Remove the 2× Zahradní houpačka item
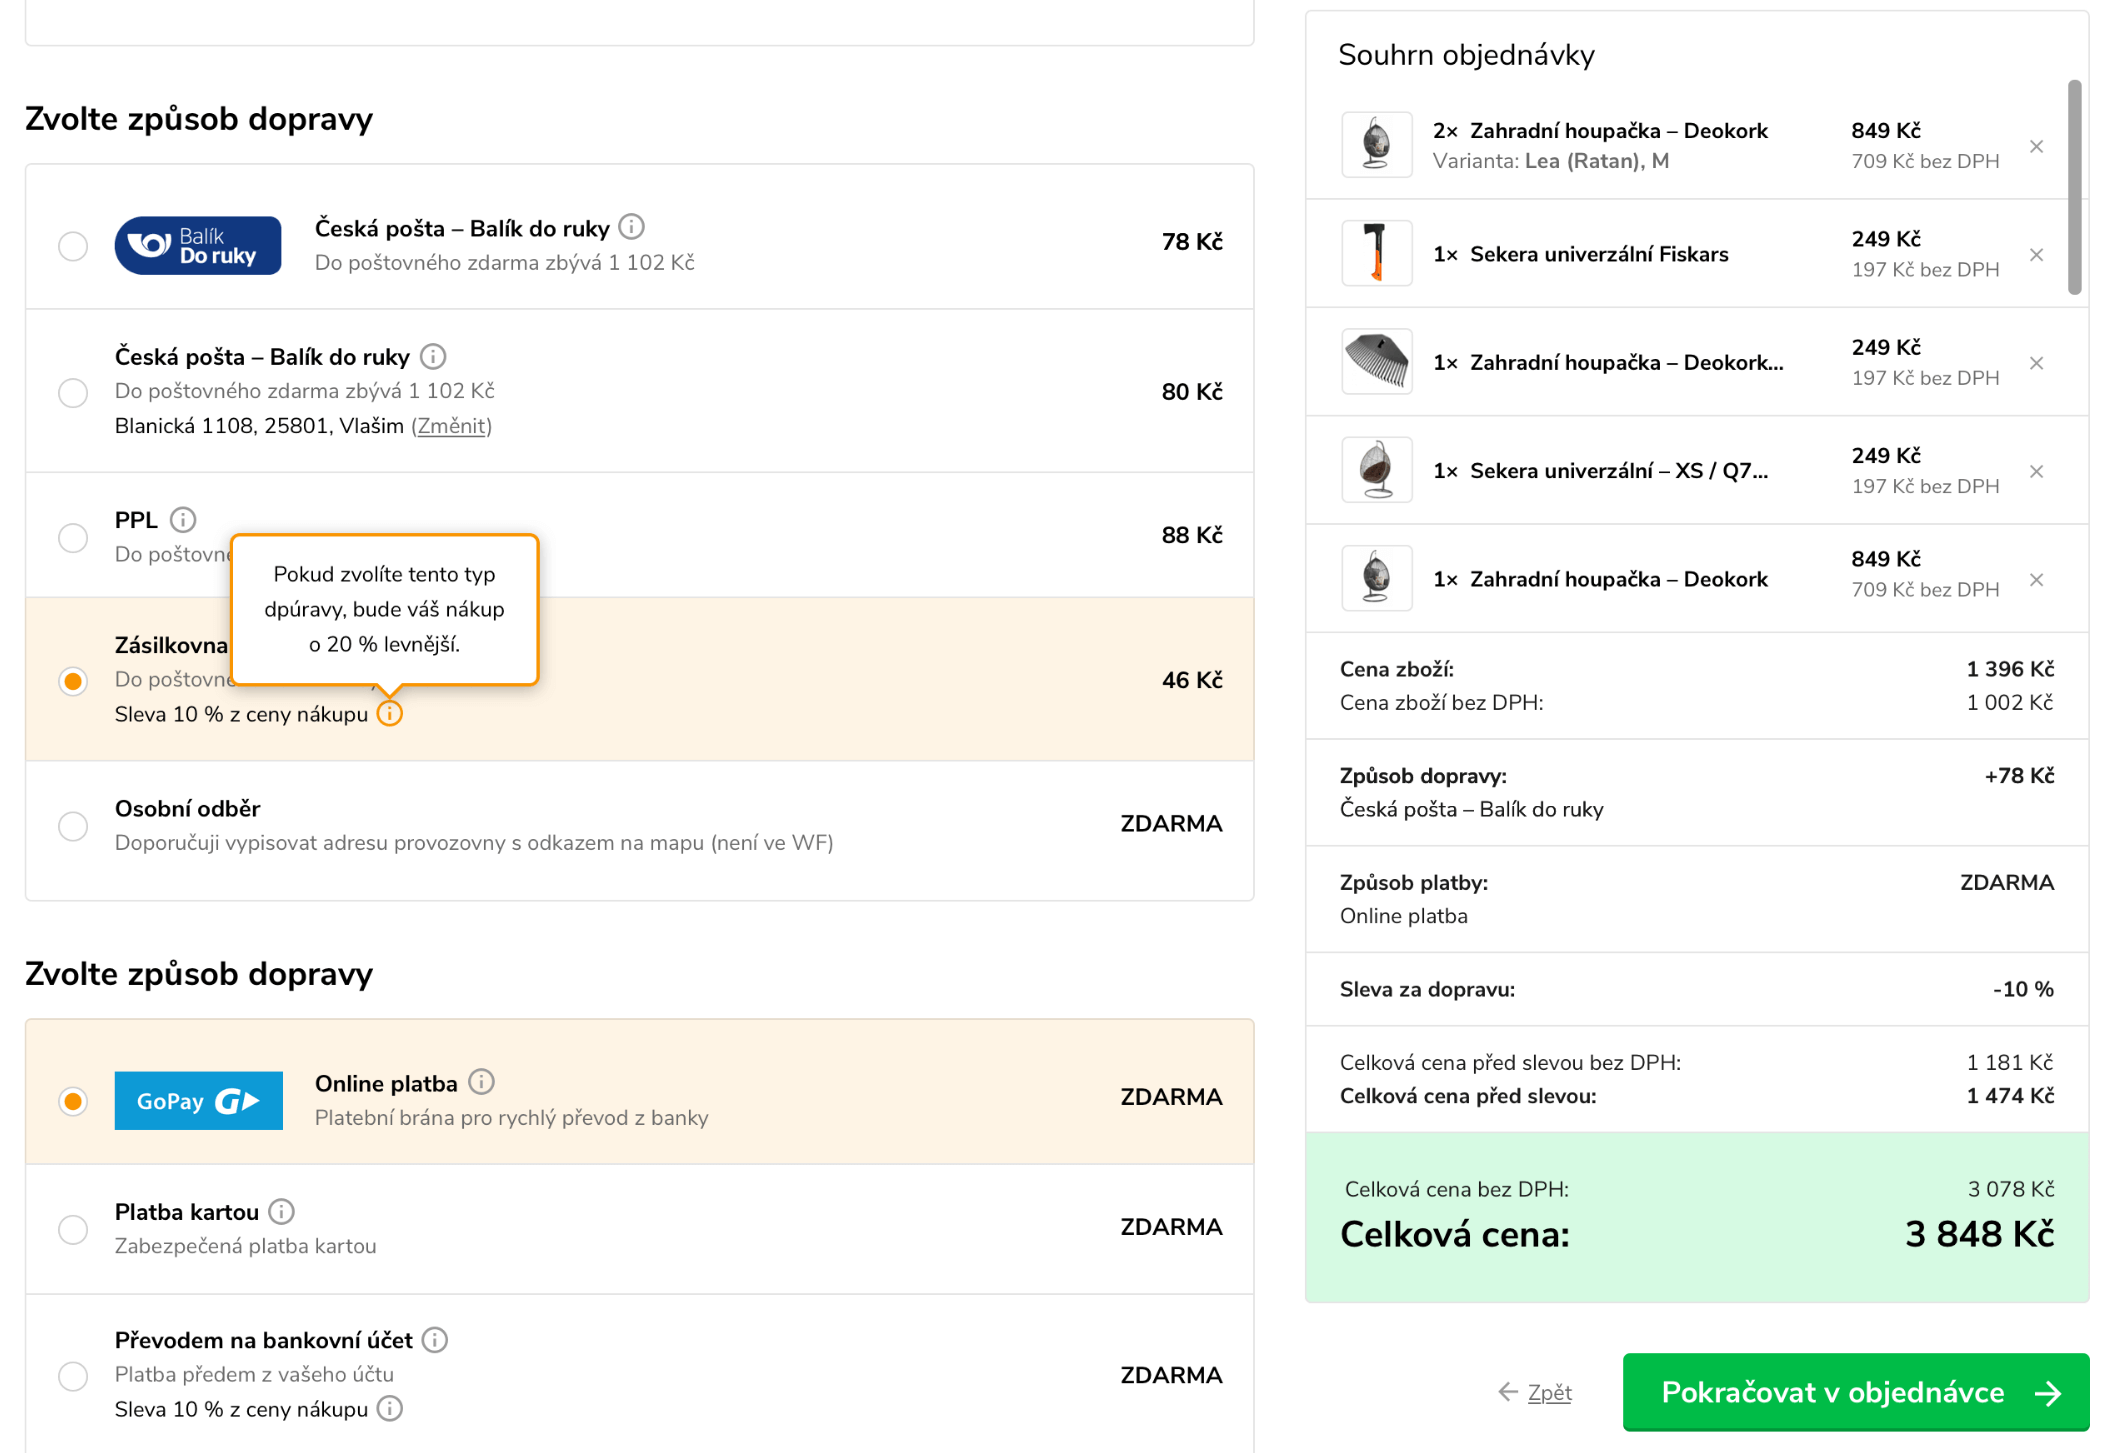The image size is (2115, 1453). coord(2037,147)
